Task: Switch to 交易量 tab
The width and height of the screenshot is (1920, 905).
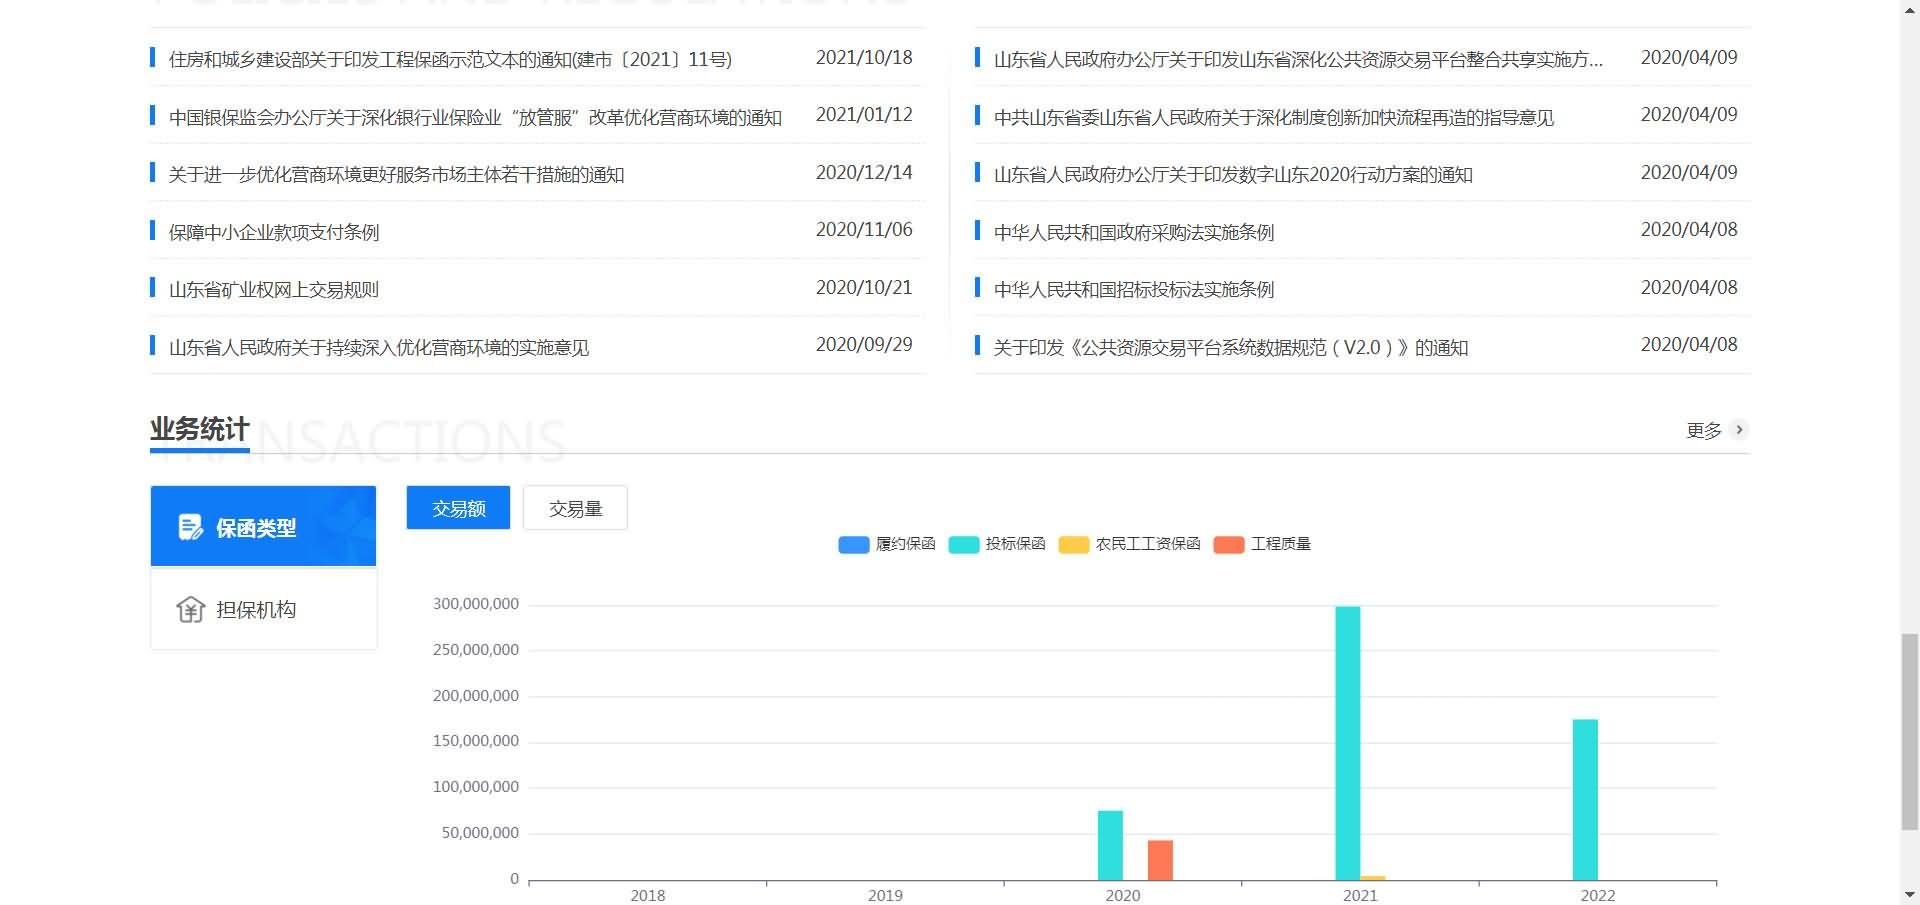Action: coord(575,508)
